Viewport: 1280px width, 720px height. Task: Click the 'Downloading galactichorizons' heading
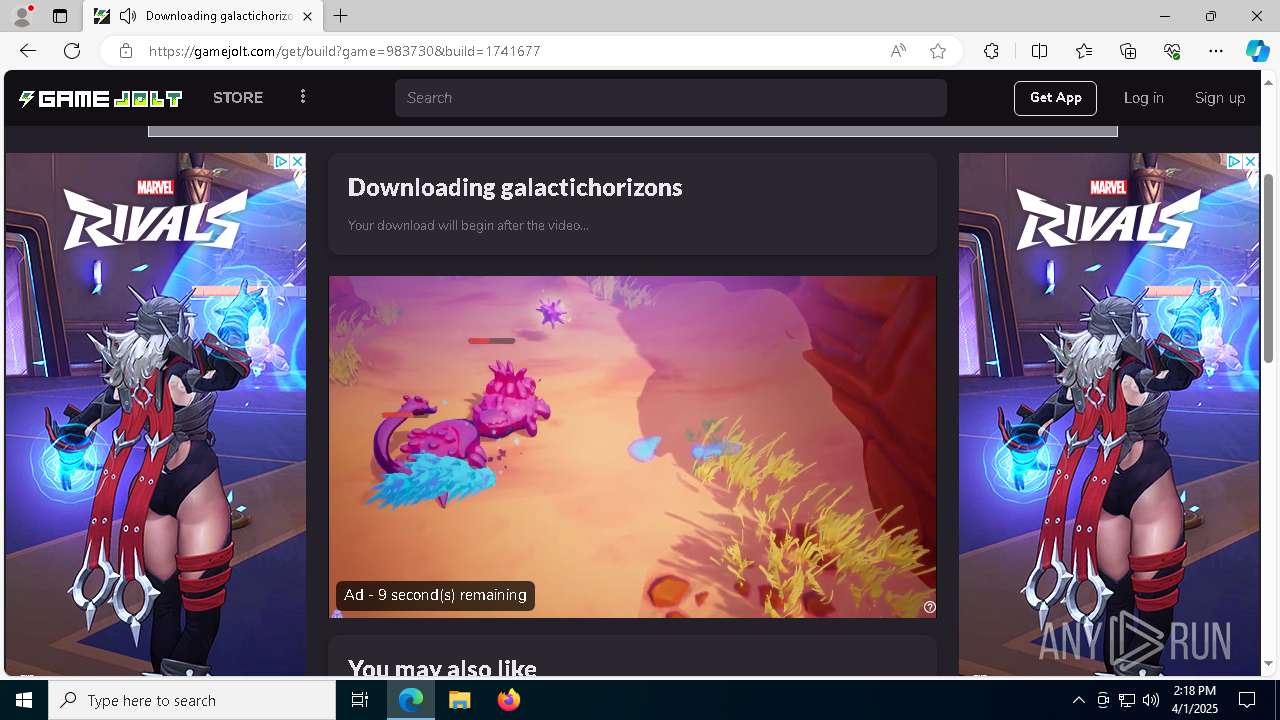coord(515,187)
